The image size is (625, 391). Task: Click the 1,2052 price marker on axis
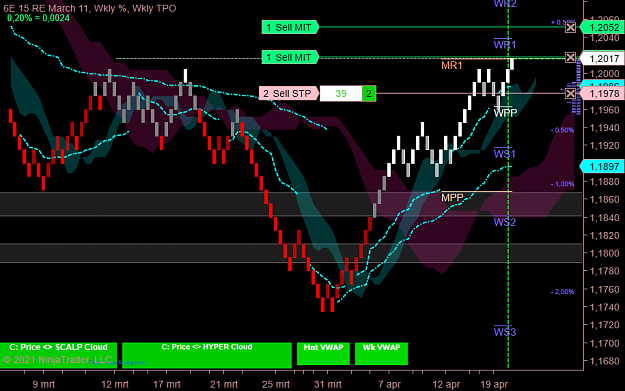(x=602, y=27)
